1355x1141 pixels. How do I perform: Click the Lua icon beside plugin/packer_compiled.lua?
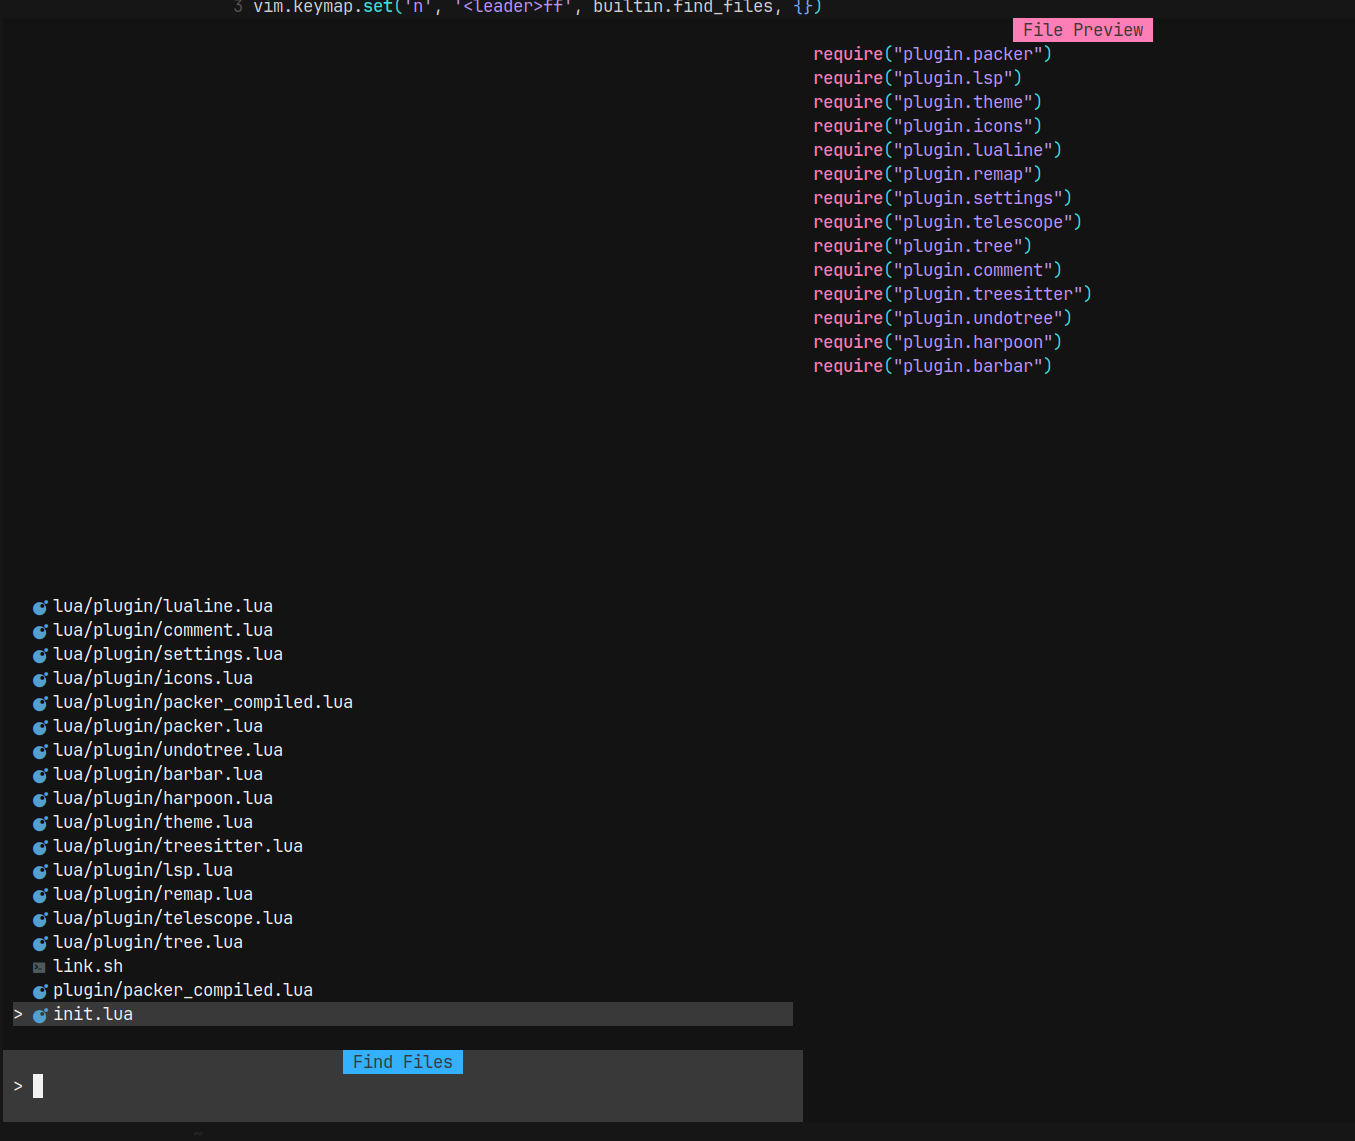click(x=40, y=990)
